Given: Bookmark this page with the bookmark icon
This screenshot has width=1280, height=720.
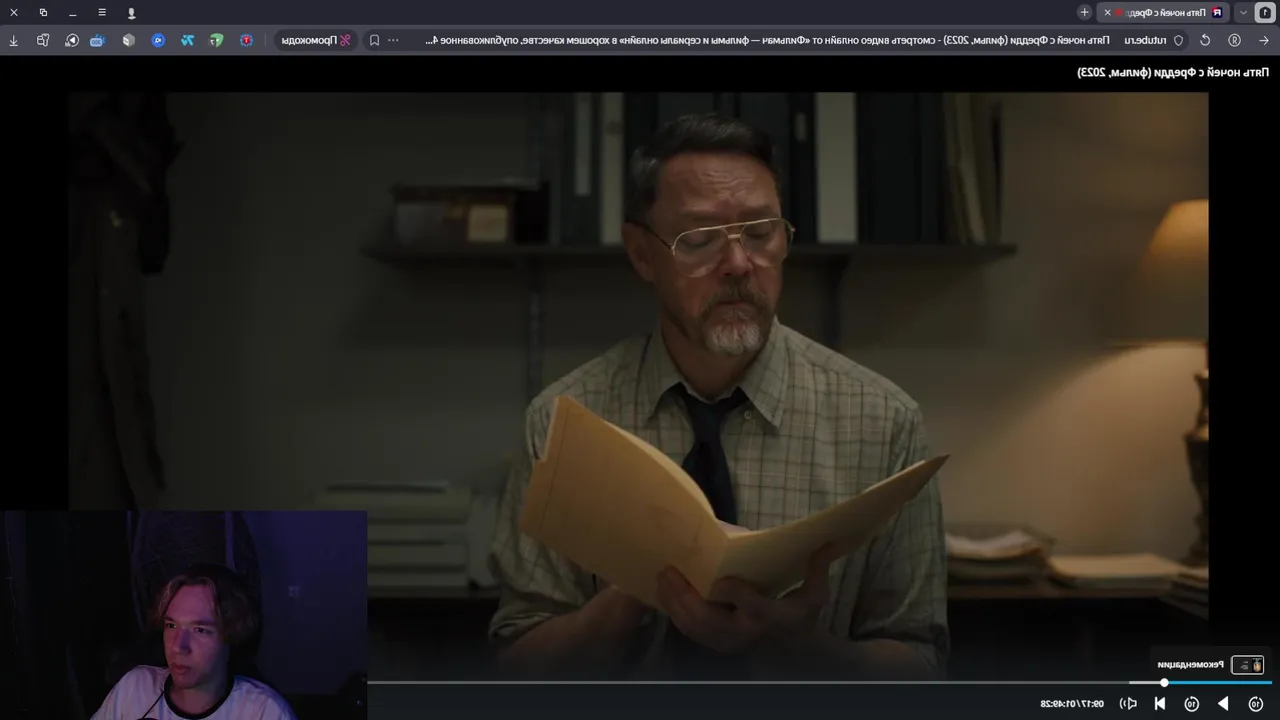Looking at the screenshot, I should tap(374, 40).
